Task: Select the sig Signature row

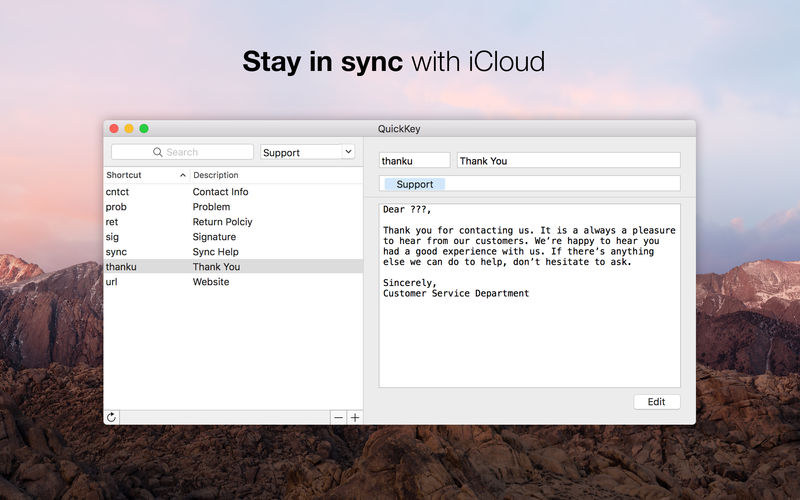Action: (x=233, y=237)
